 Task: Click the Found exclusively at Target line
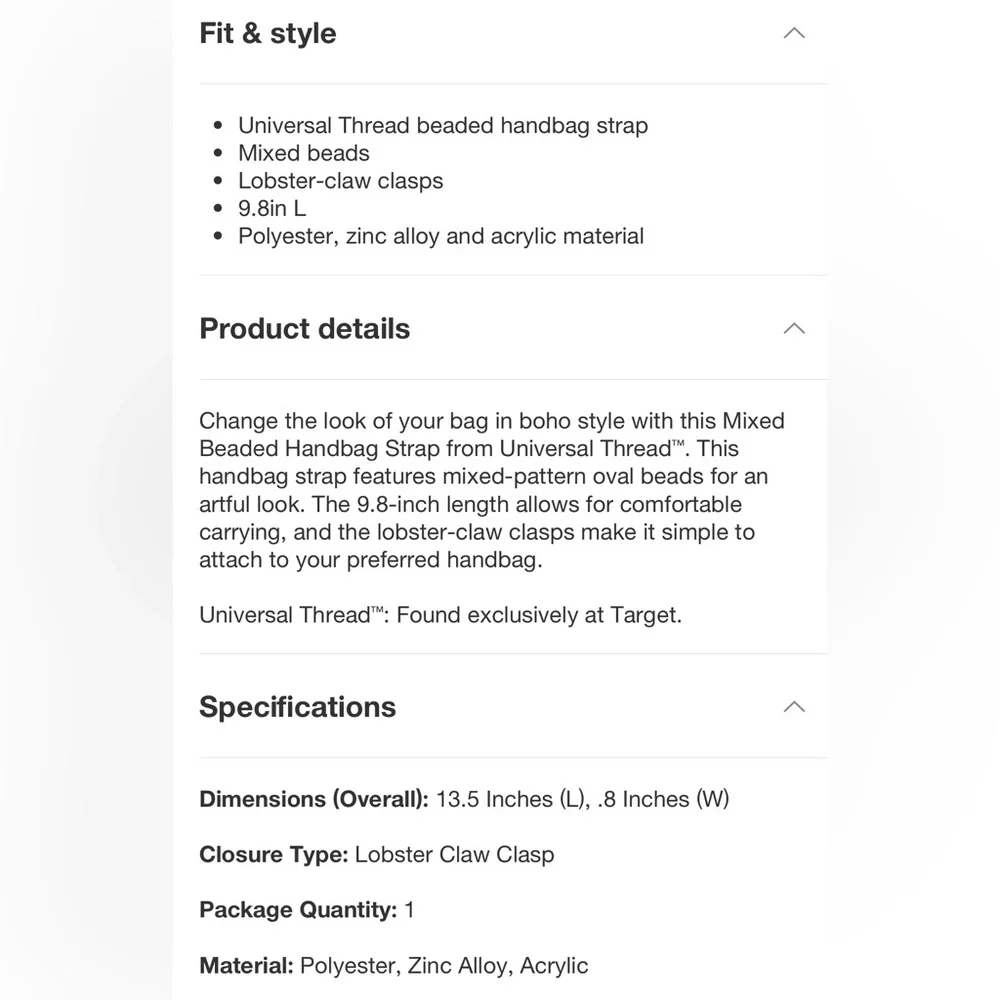[440, 614]
